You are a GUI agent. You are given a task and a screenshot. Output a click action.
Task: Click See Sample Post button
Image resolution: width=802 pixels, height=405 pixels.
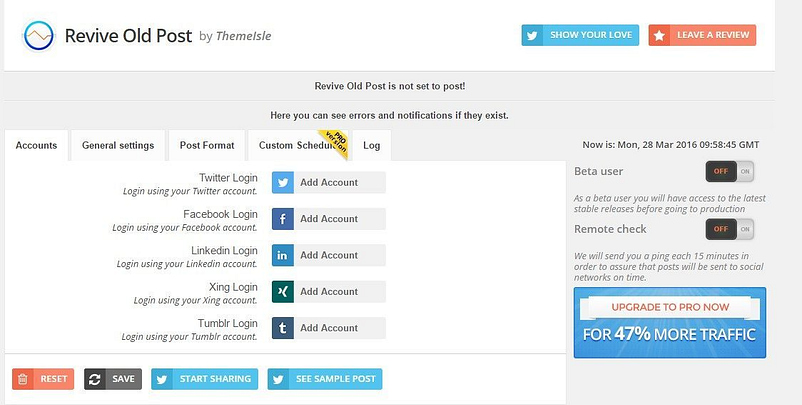tap(325, 379)
